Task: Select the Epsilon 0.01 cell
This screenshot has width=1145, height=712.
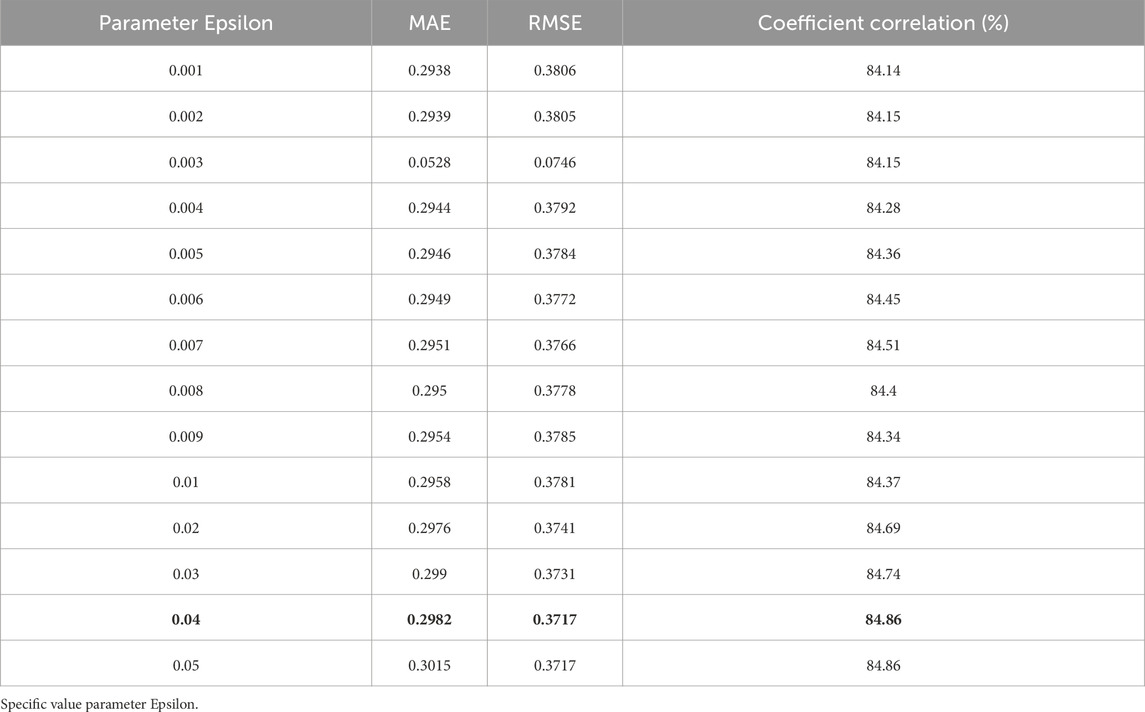Action: click(x=185, y=482)
